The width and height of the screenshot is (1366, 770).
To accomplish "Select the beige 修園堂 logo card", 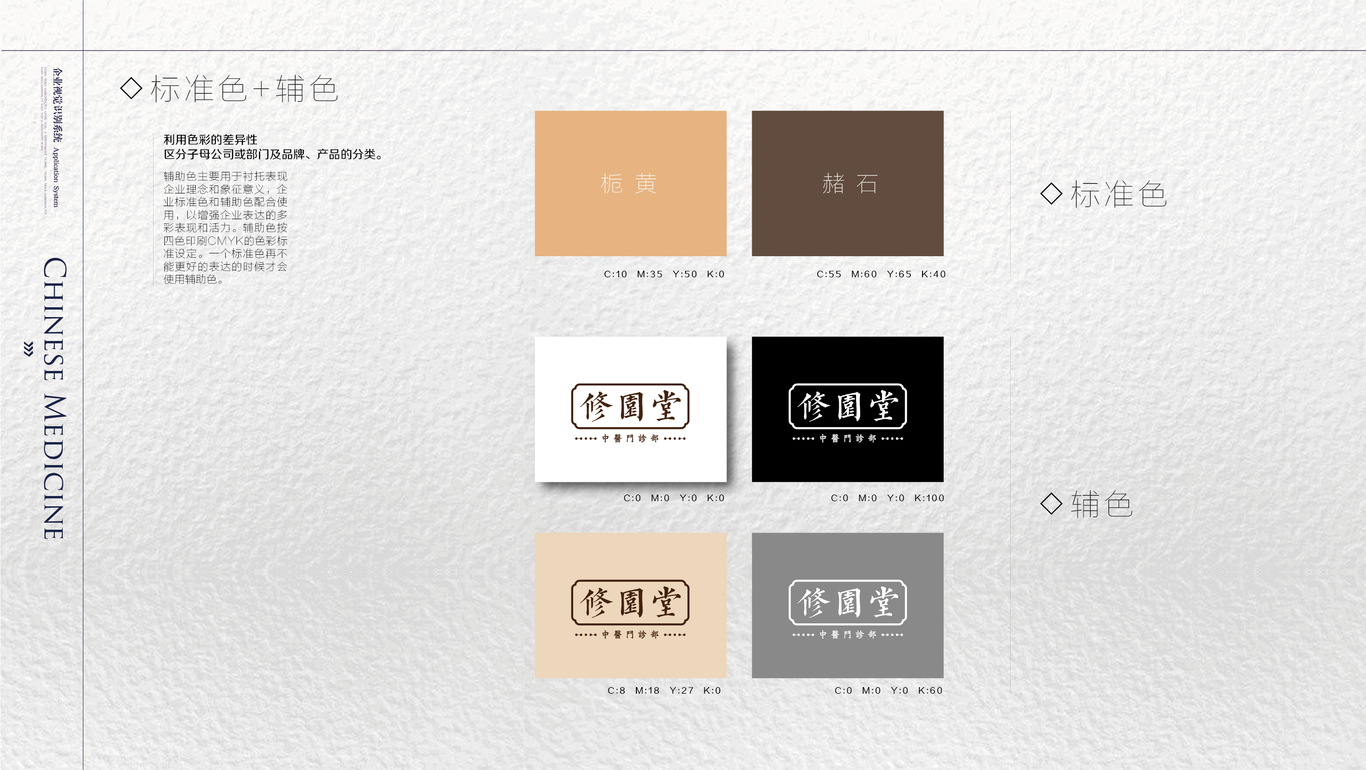I will (631, 605).
